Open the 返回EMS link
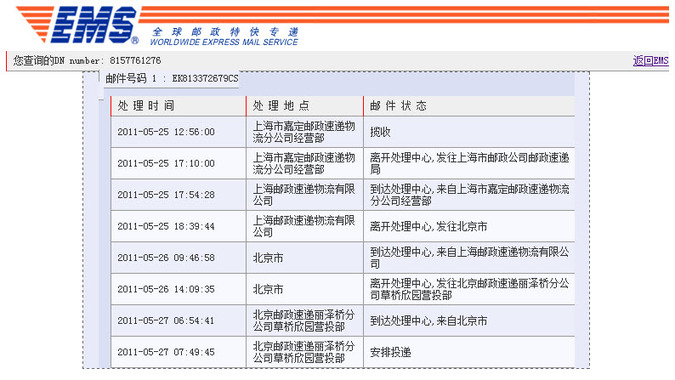 650,61
